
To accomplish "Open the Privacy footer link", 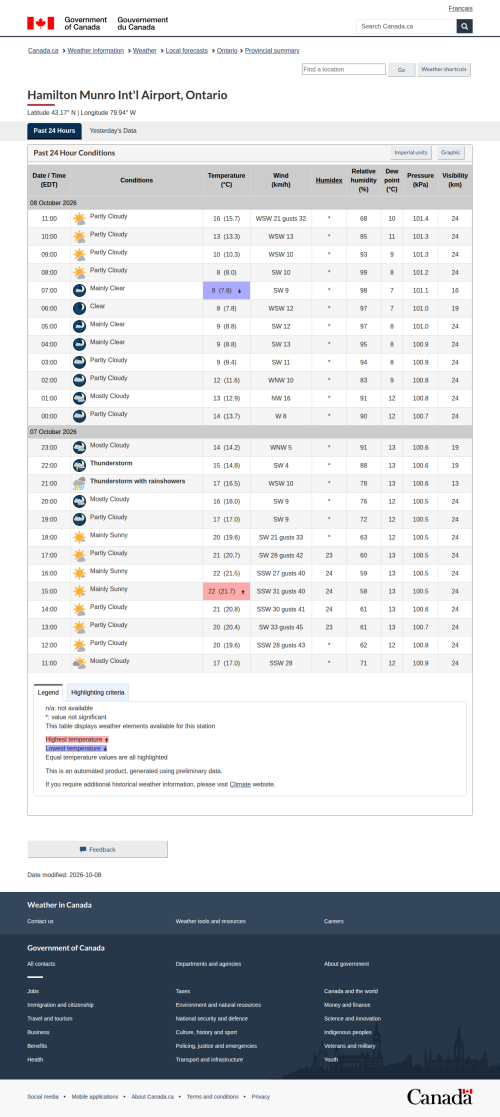I will point(261,1097).
